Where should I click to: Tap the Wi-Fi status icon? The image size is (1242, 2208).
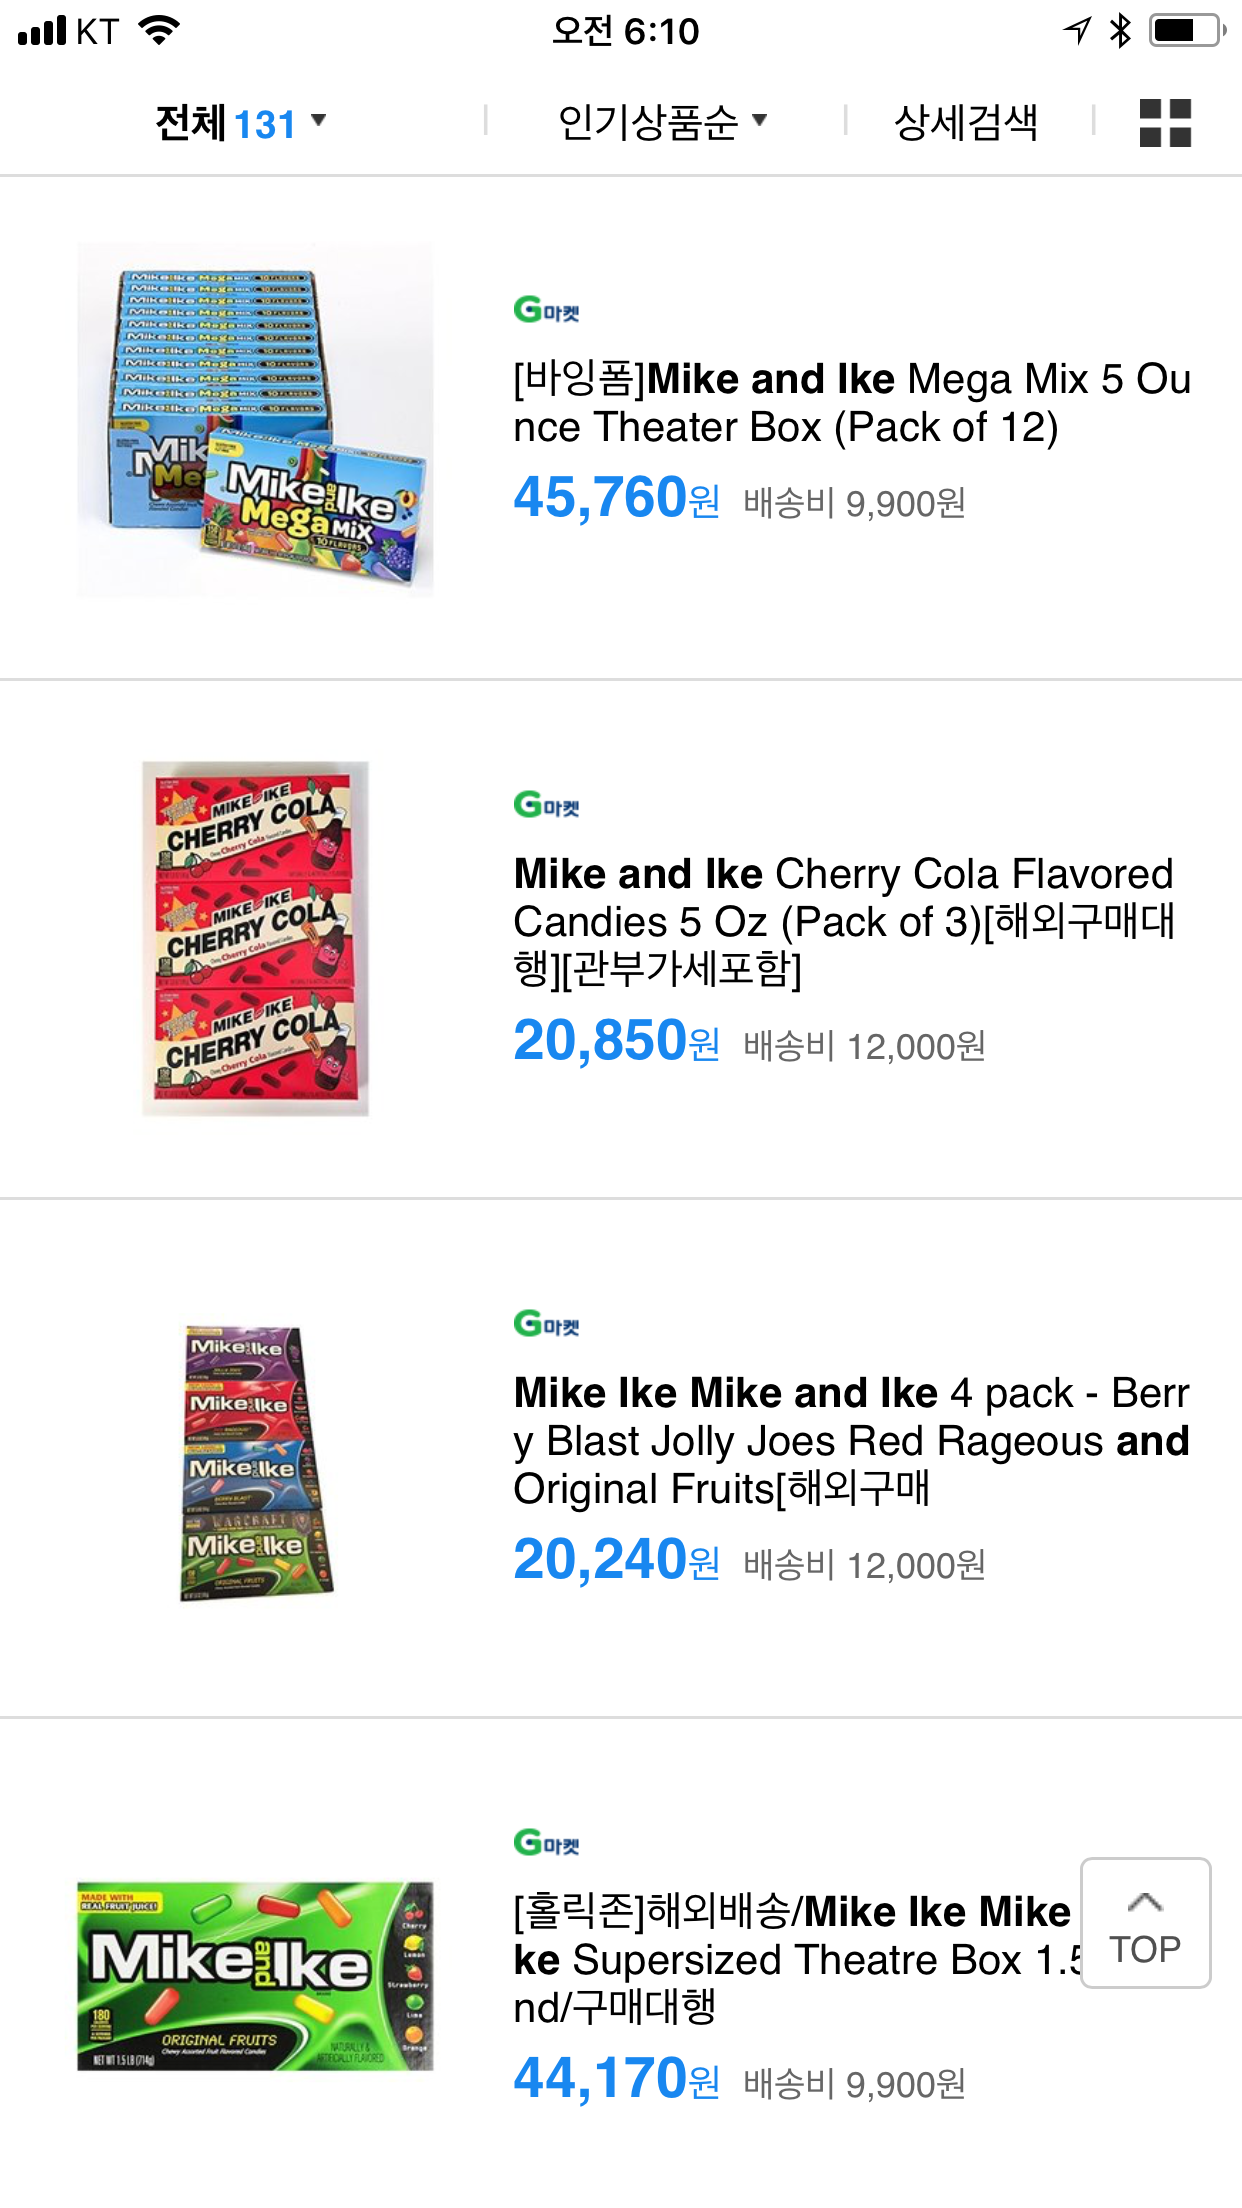click(160, 31)
